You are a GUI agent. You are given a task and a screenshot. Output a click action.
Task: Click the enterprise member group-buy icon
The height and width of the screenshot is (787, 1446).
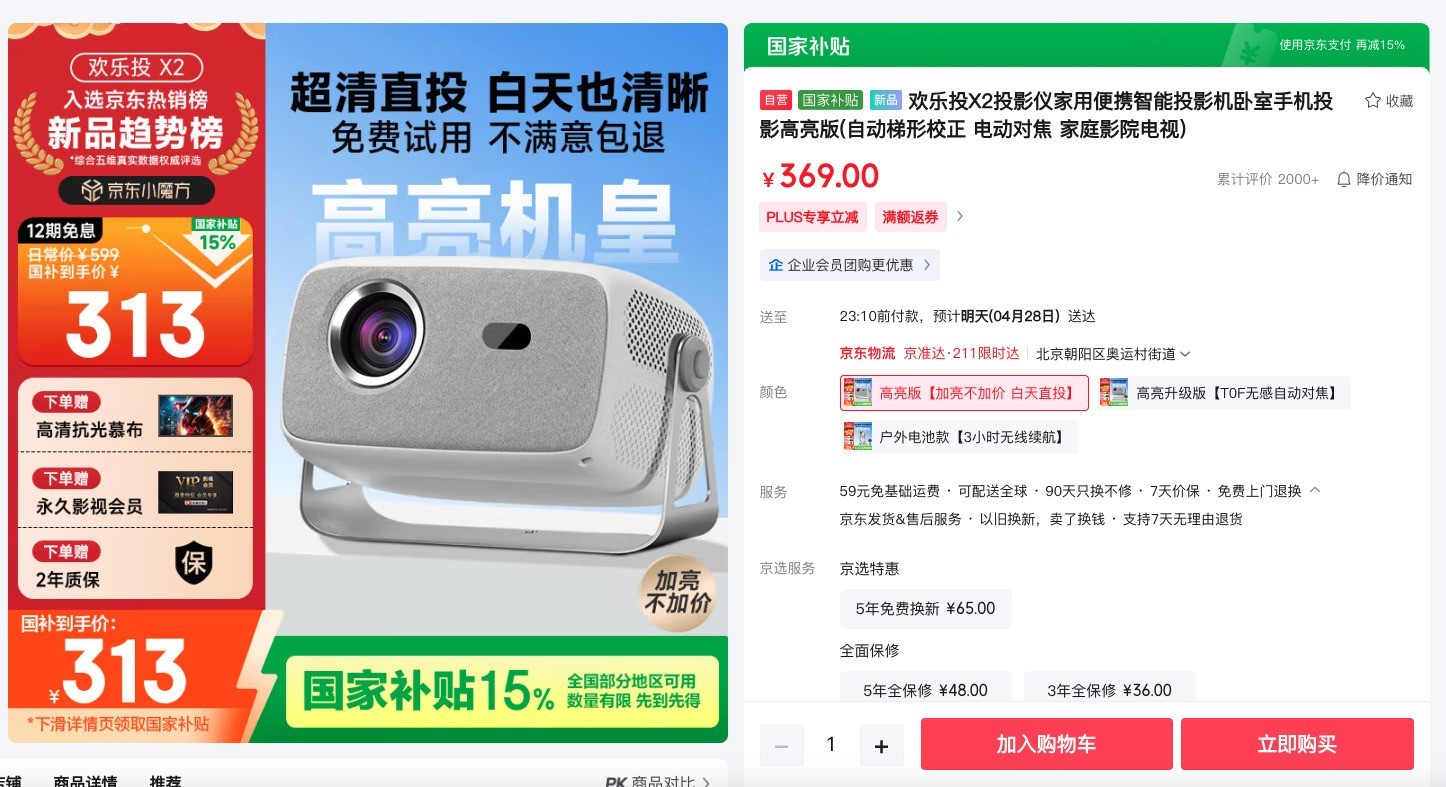[775, 265]
